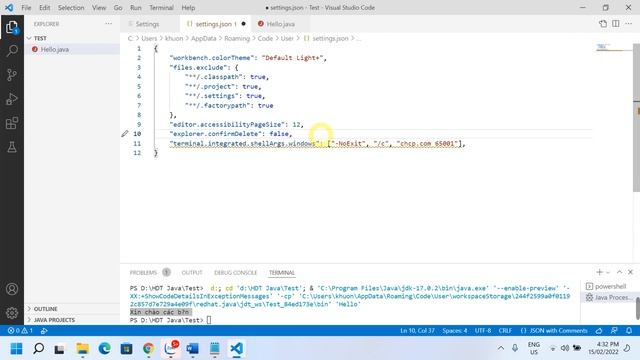Close the terminal panel
This screenshot has width=640, height=360.
[x=630, y=272]
